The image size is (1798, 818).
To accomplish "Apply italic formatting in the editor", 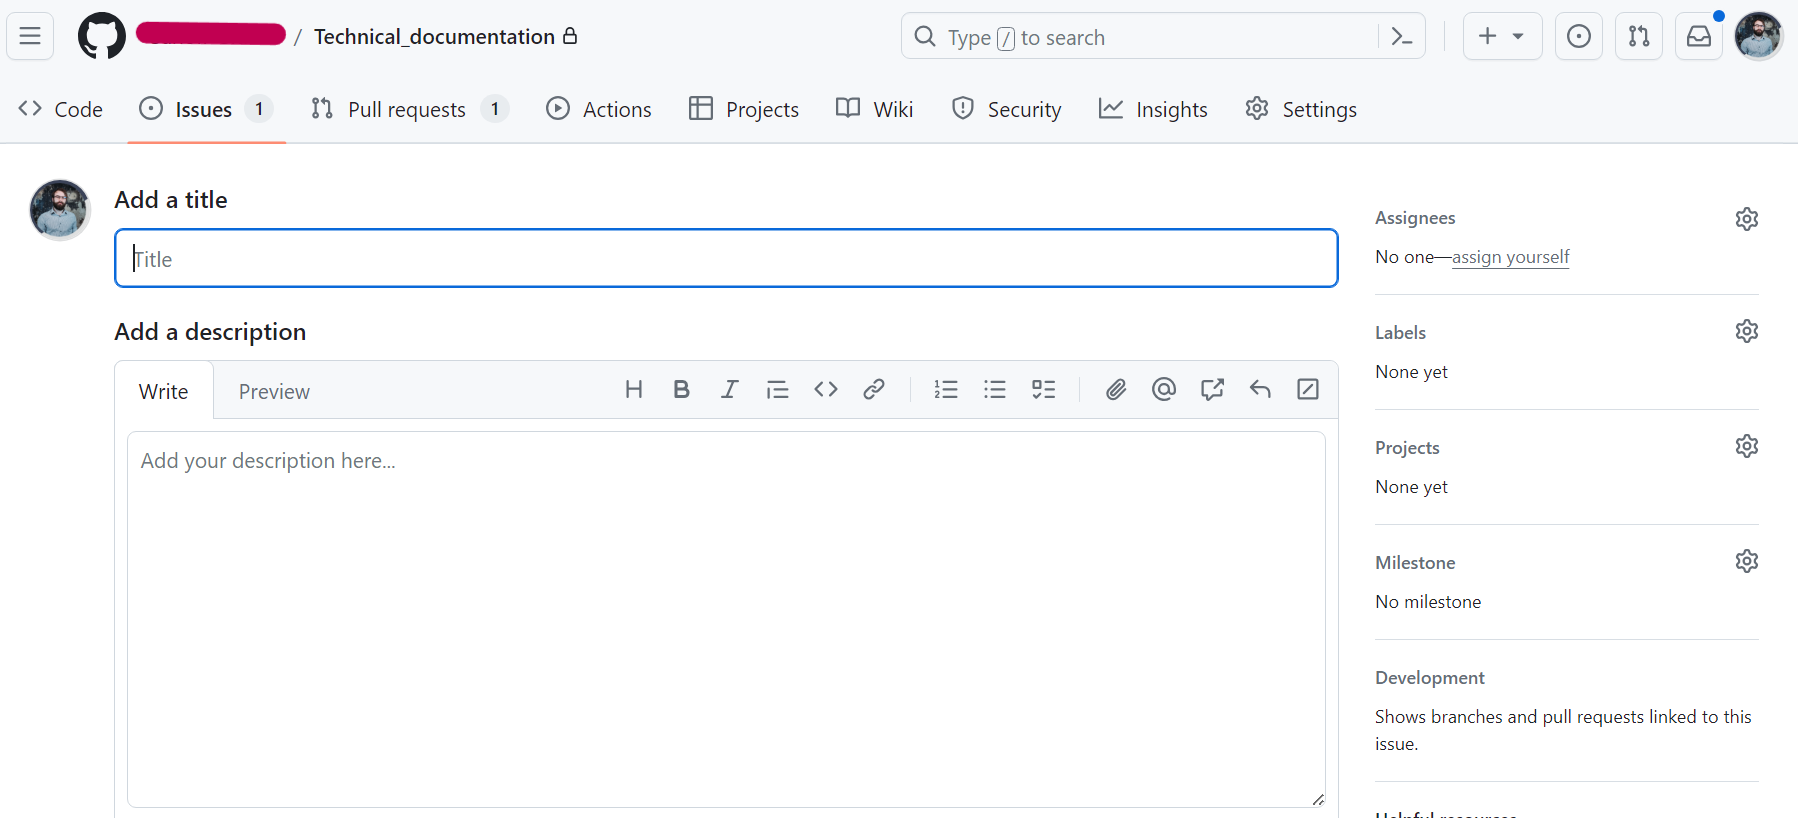I will pyautogui.click(x=729, y=390).
